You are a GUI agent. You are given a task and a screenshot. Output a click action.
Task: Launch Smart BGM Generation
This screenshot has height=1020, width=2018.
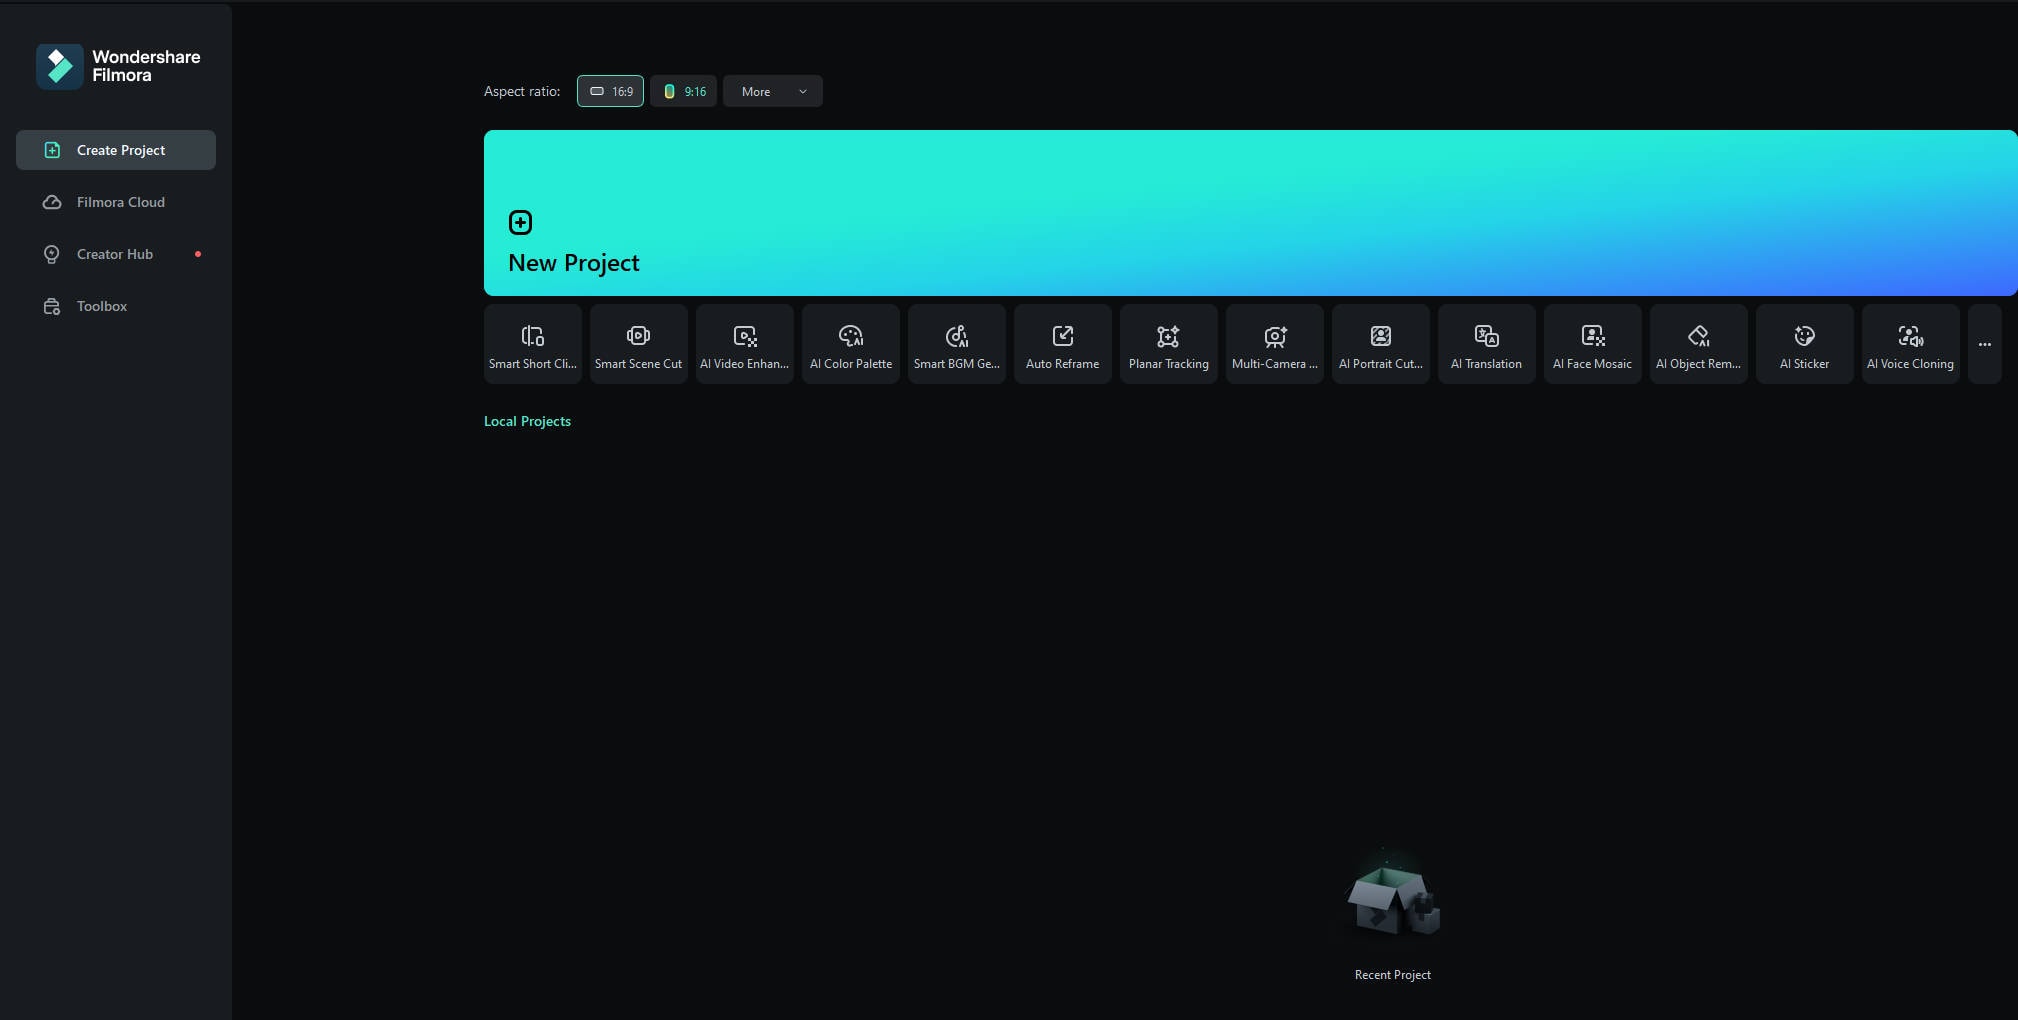pyautogui.click(x=957, y=344)
